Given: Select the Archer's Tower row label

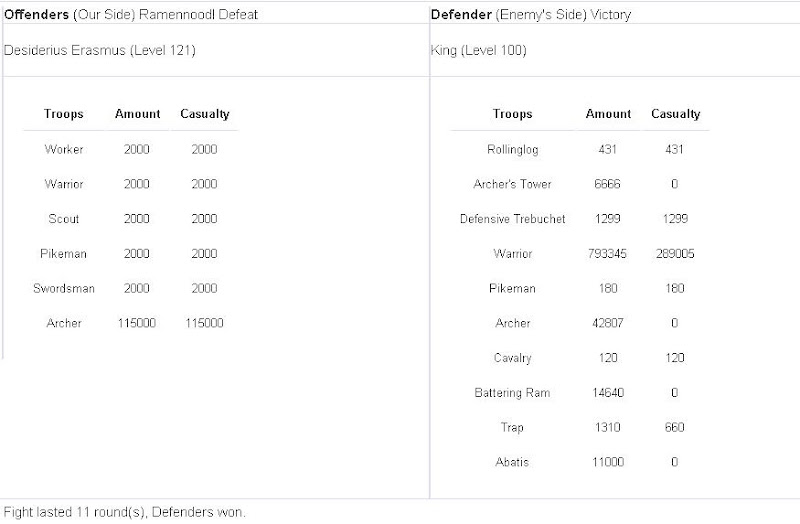Looking at the screenshot, I should click(512, 185).
